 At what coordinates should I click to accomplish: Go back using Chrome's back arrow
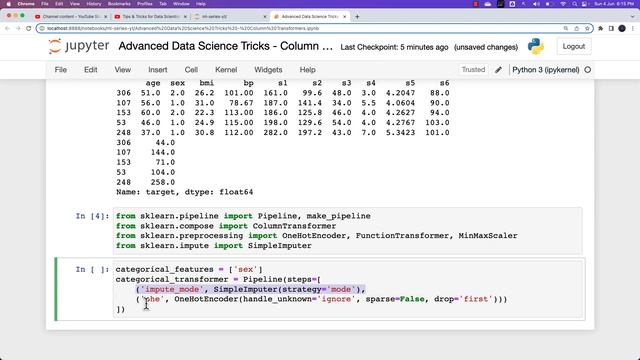tap(7, 28)
